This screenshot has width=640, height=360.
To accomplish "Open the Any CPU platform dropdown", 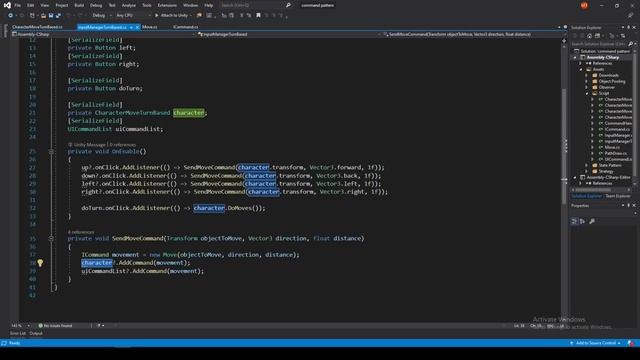I will (x=133, y=16).
